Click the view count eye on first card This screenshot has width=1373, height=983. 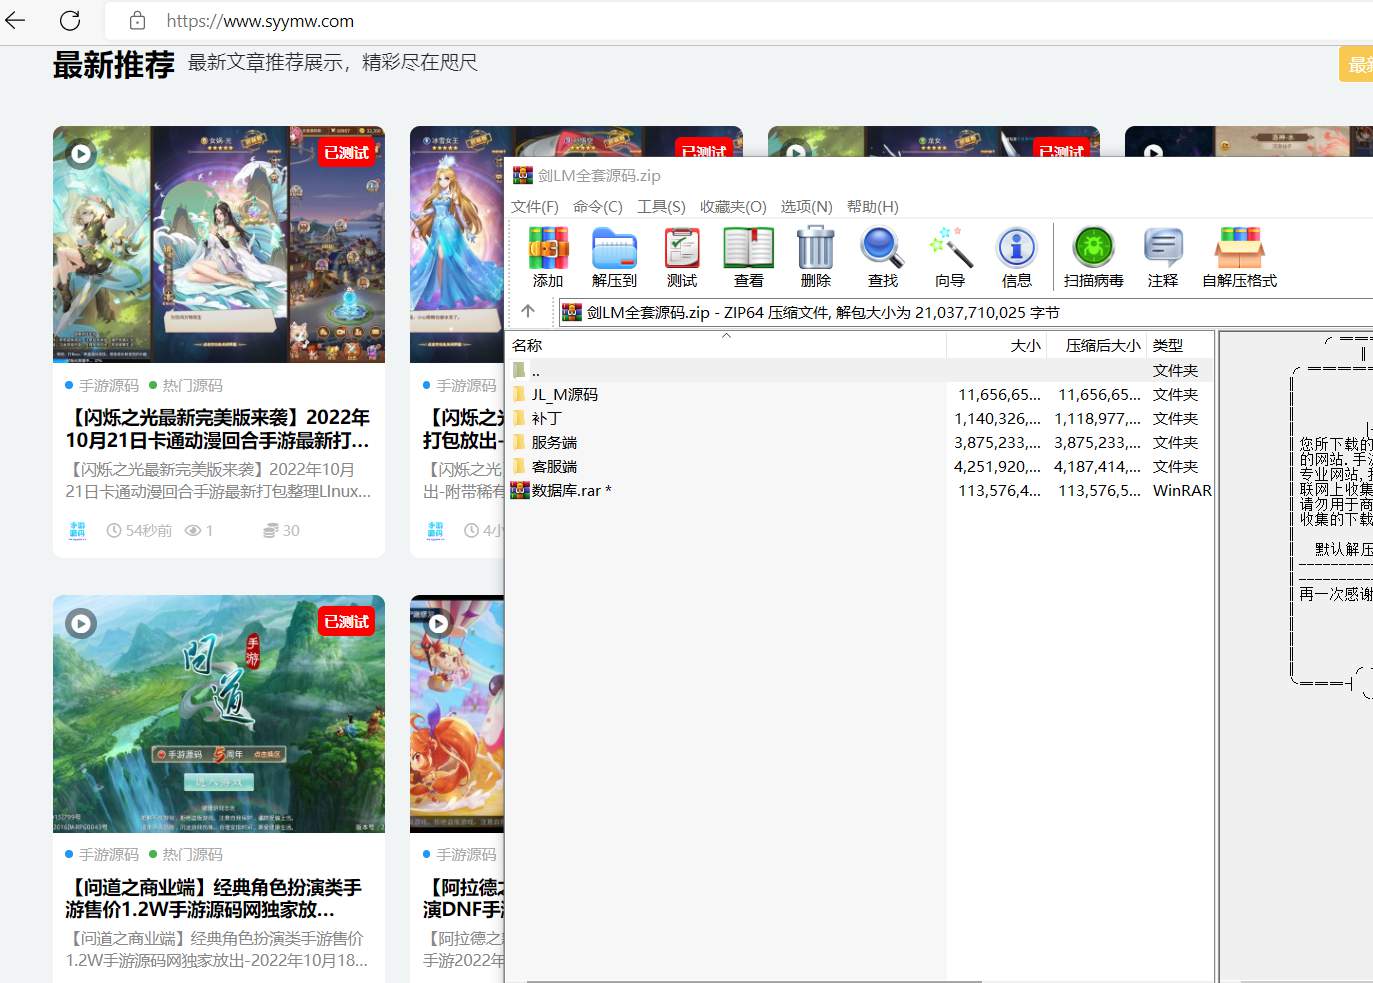(x=193, y=530)
